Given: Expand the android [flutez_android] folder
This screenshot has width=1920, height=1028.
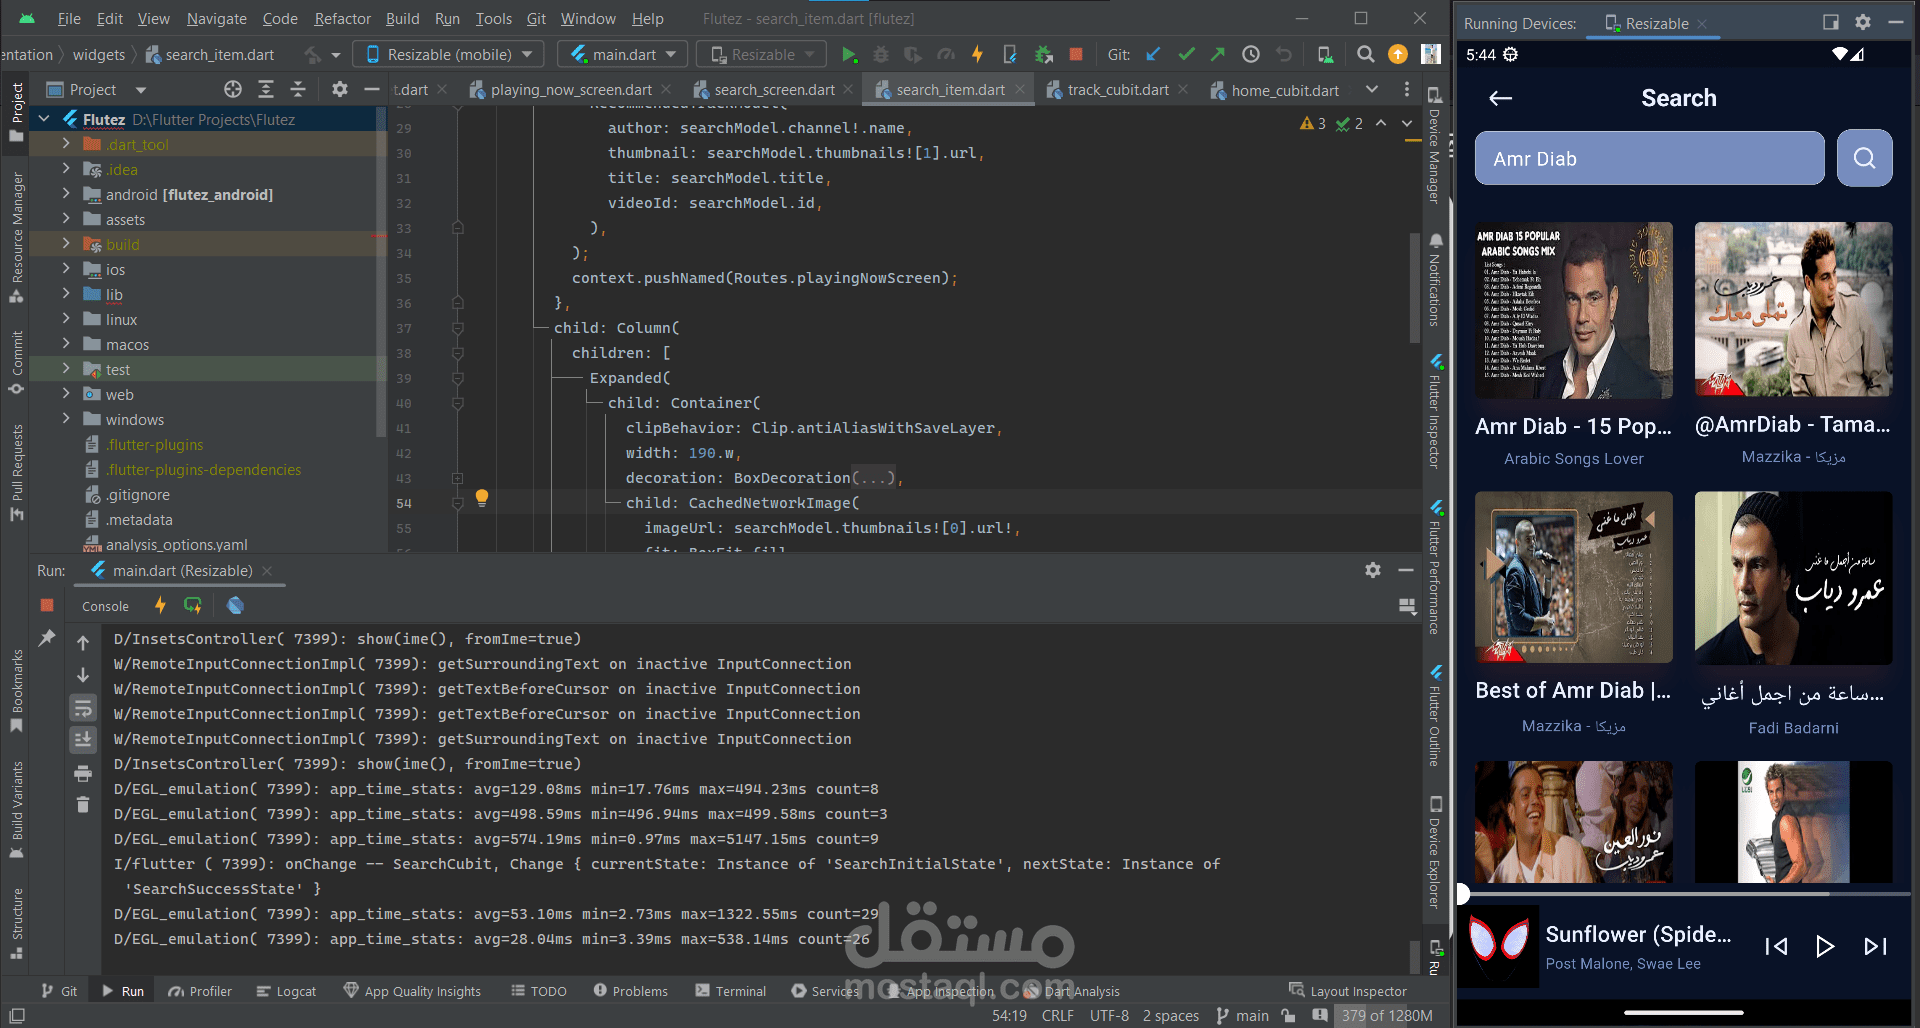Looking at the screenshot, I should [66, 194].
